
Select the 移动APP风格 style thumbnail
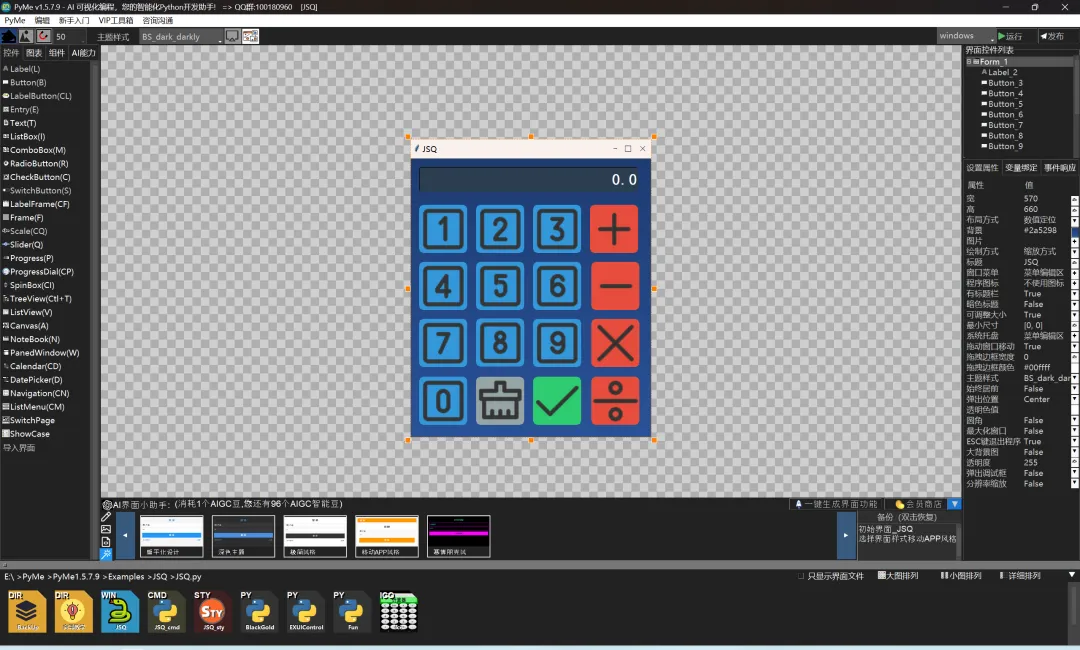tap(386, 536)
